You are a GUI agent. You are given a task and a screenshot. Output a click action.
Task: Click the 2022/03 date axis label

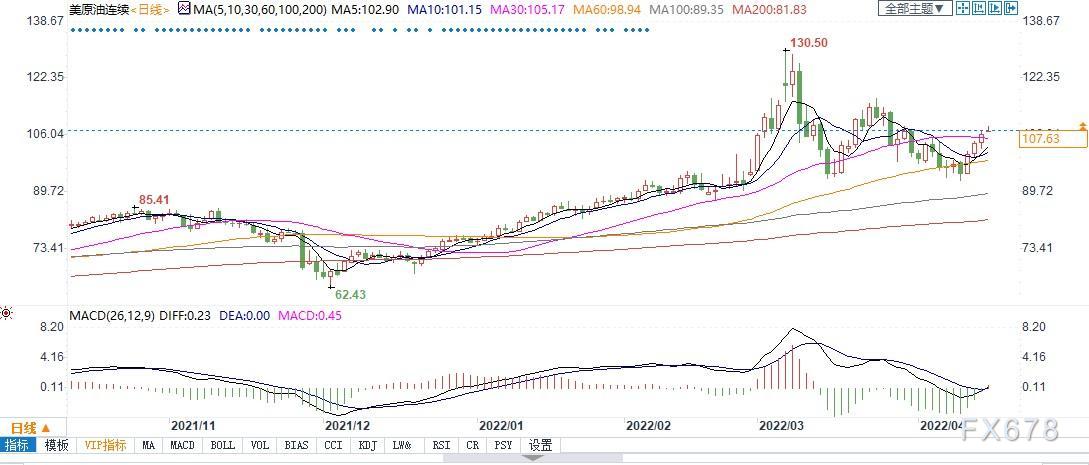(x=781, y=425)
